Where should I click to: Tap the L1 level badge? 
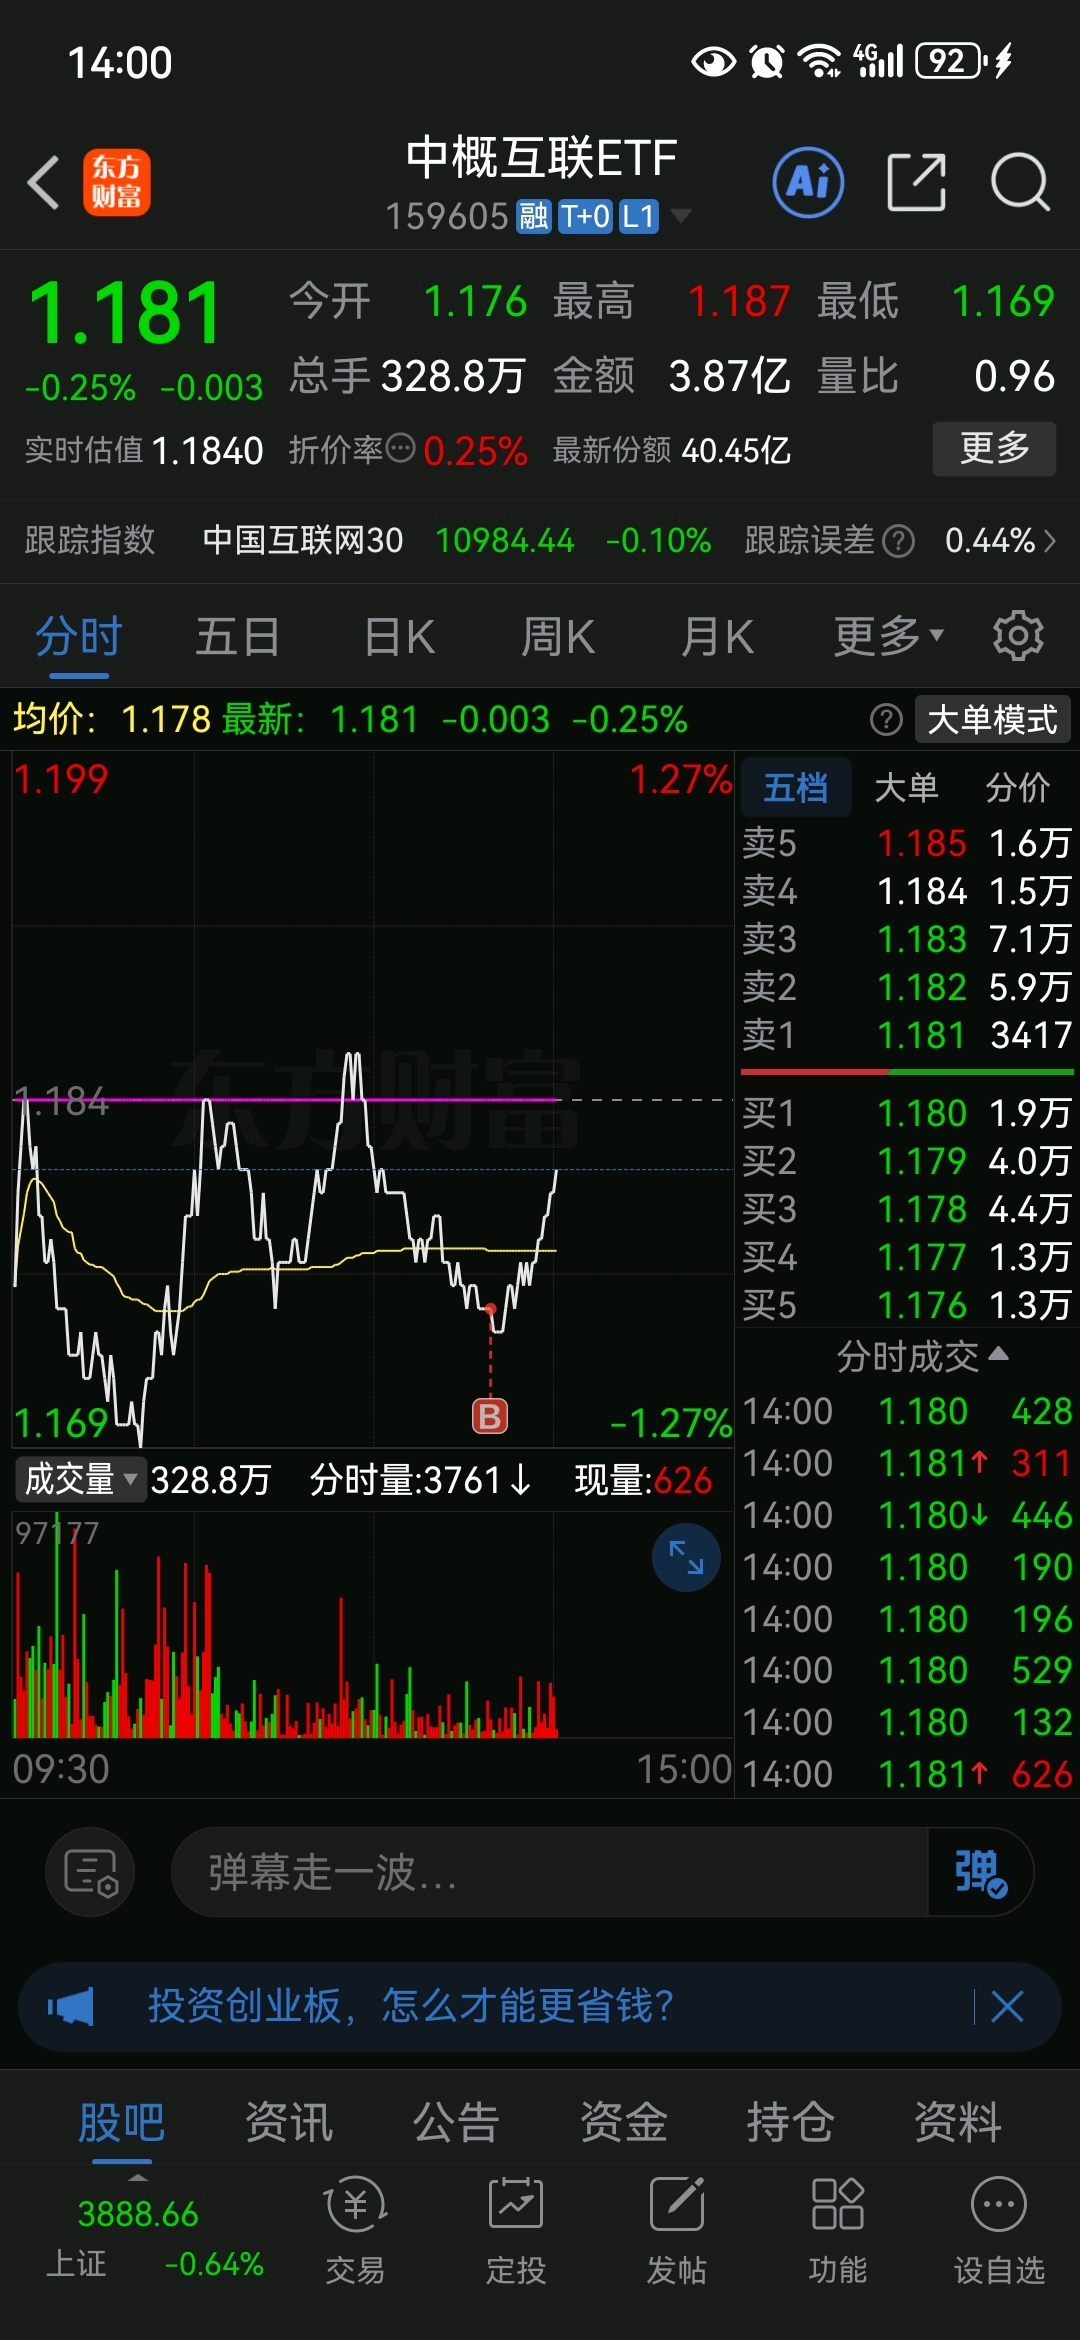639,216
